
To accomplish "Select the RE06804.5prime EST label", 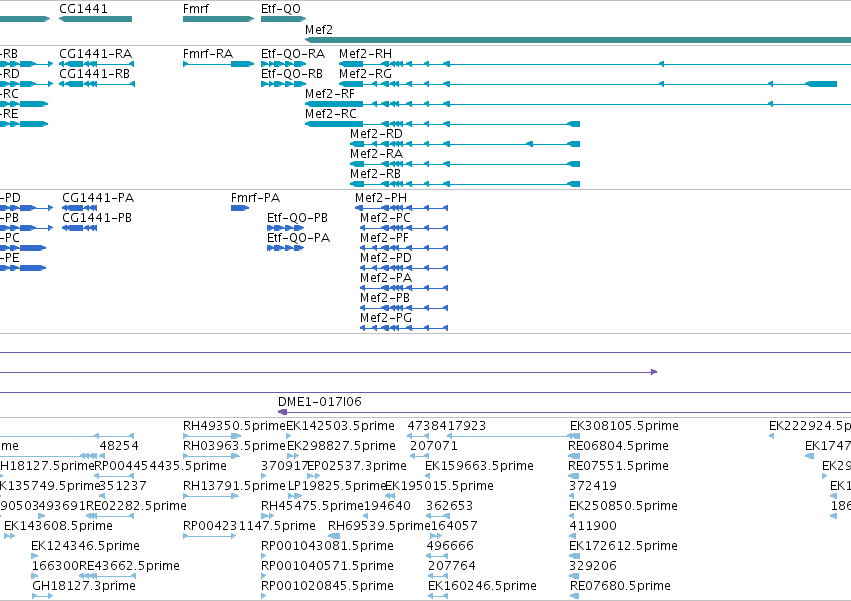I will click(x=618, y=446).
